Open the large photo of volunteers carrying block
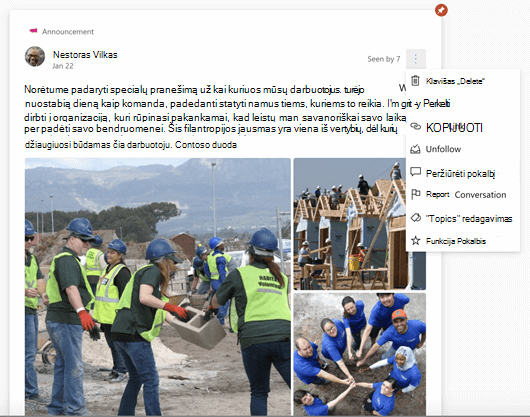This screenshot has height=417, width=530. coord(158,287)
